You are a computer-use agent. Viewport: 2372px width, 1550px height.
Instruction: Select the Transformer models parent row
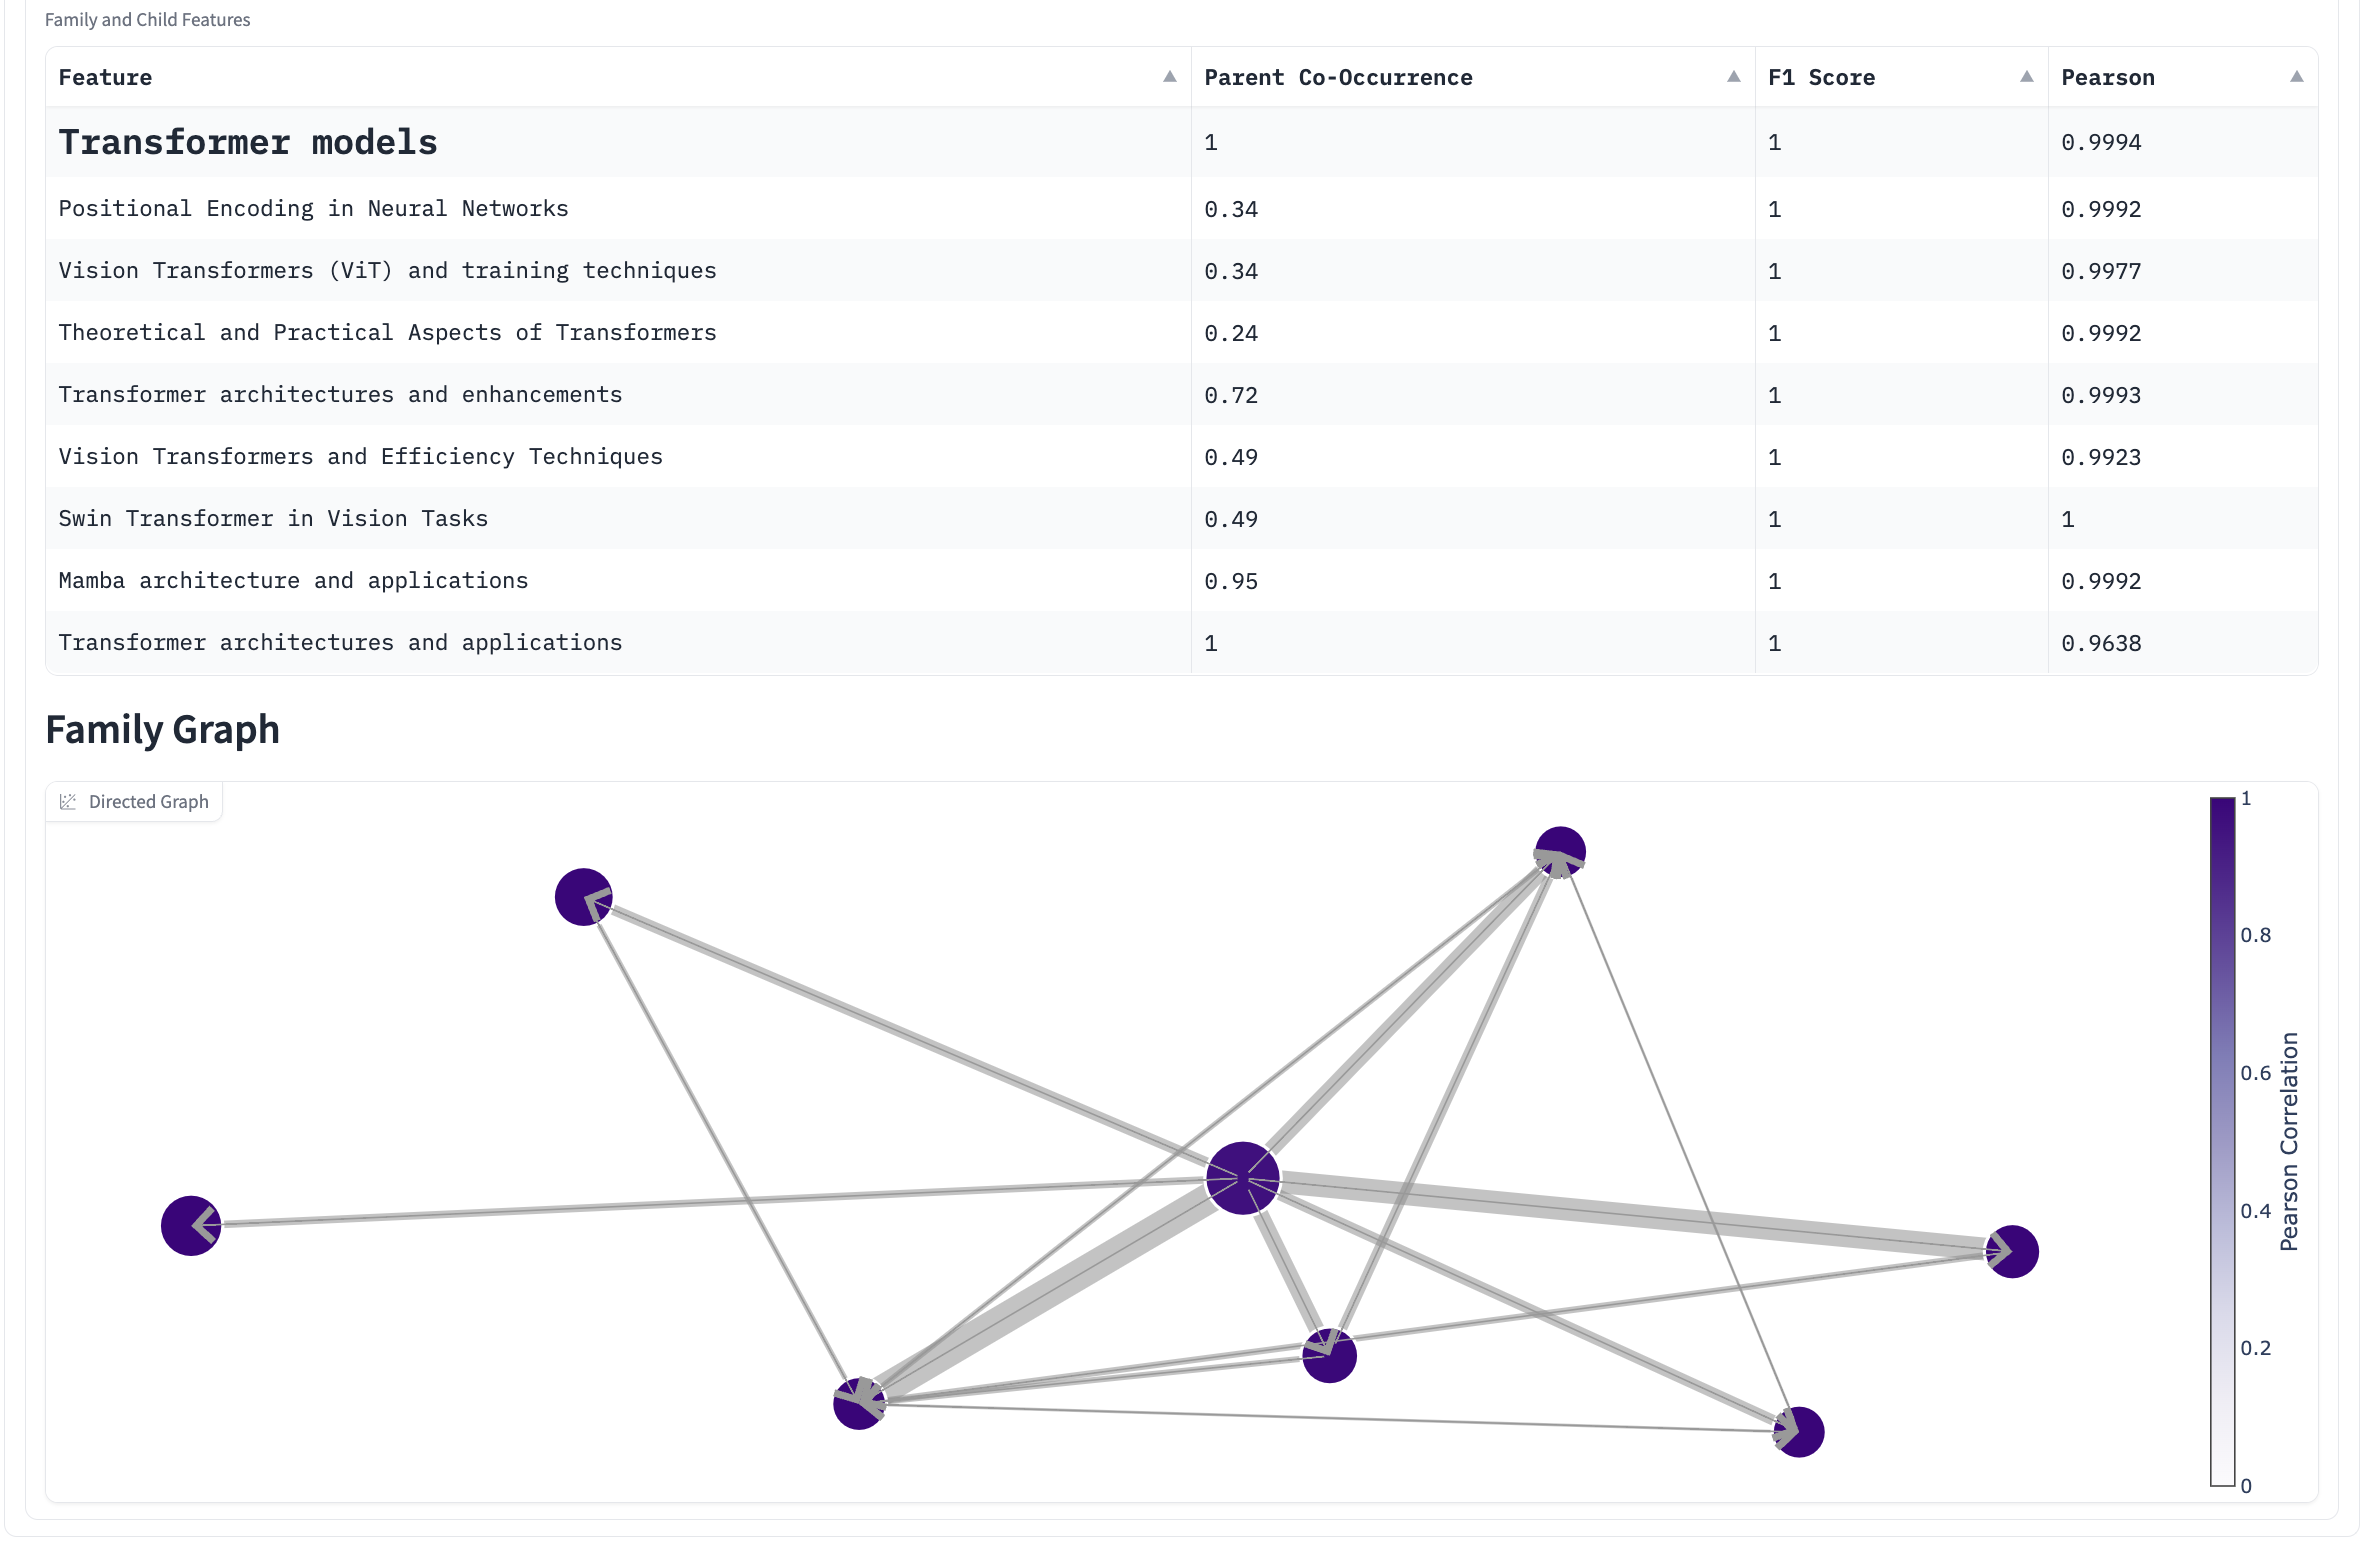pos(248,143)
